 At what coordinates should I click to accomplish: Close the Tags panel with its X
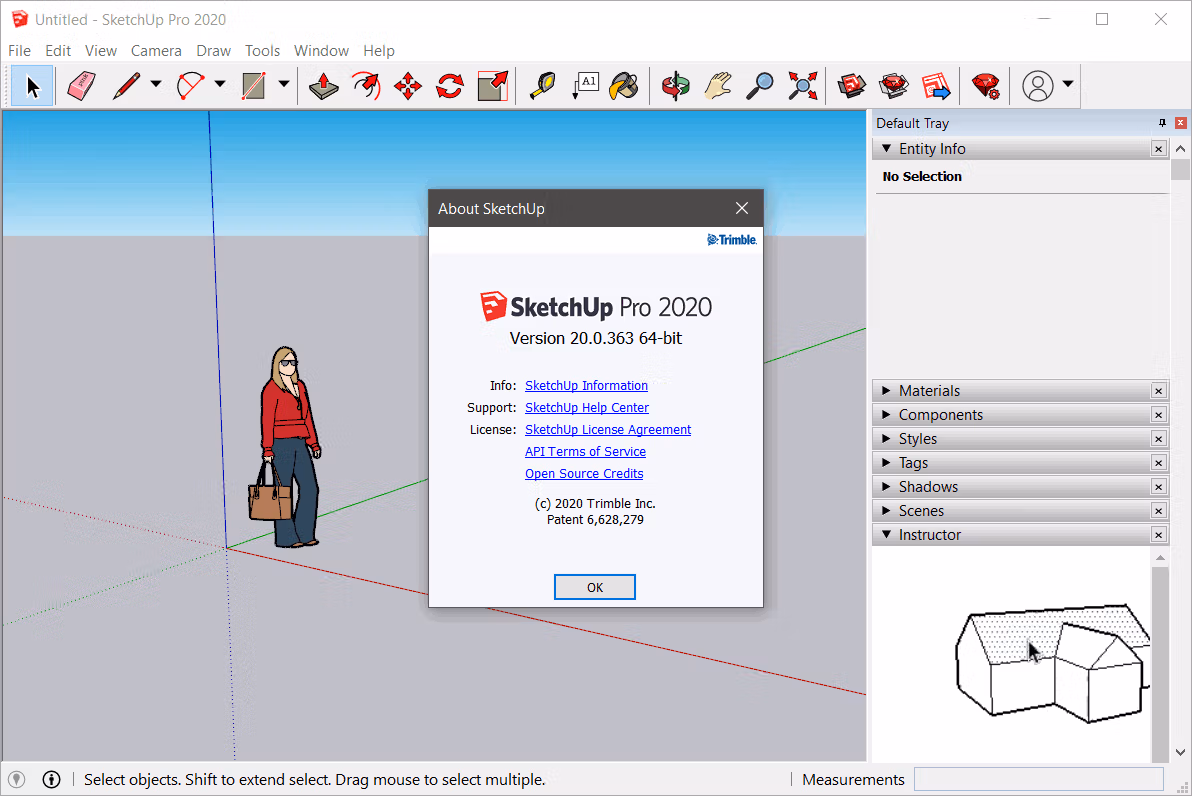(1159, 462)
